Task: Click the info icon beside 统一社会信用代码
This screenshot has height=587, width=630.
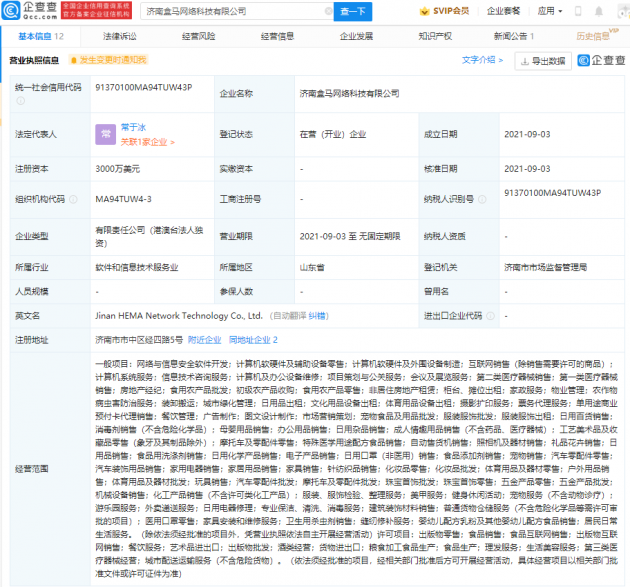Action: click(20, 101)
